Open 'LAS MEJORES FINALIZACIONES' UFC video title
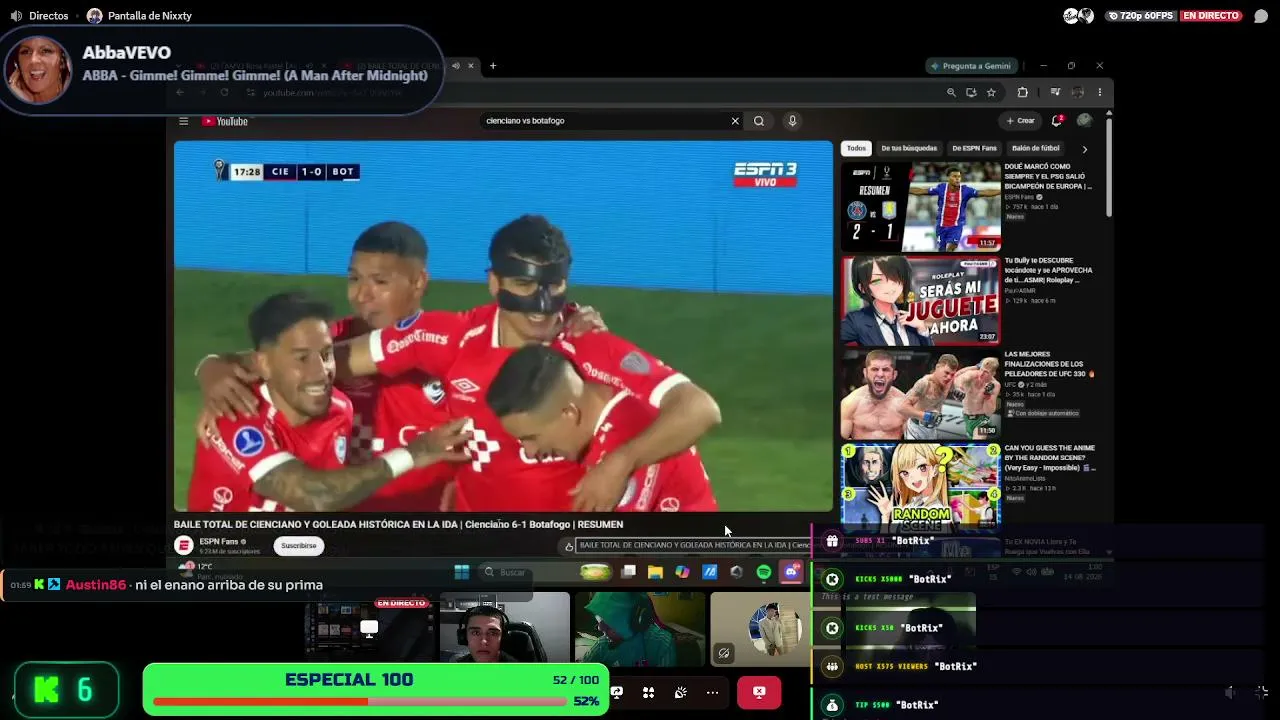Viewport: 1280px width, 720px height. [x=1049, y=364]
